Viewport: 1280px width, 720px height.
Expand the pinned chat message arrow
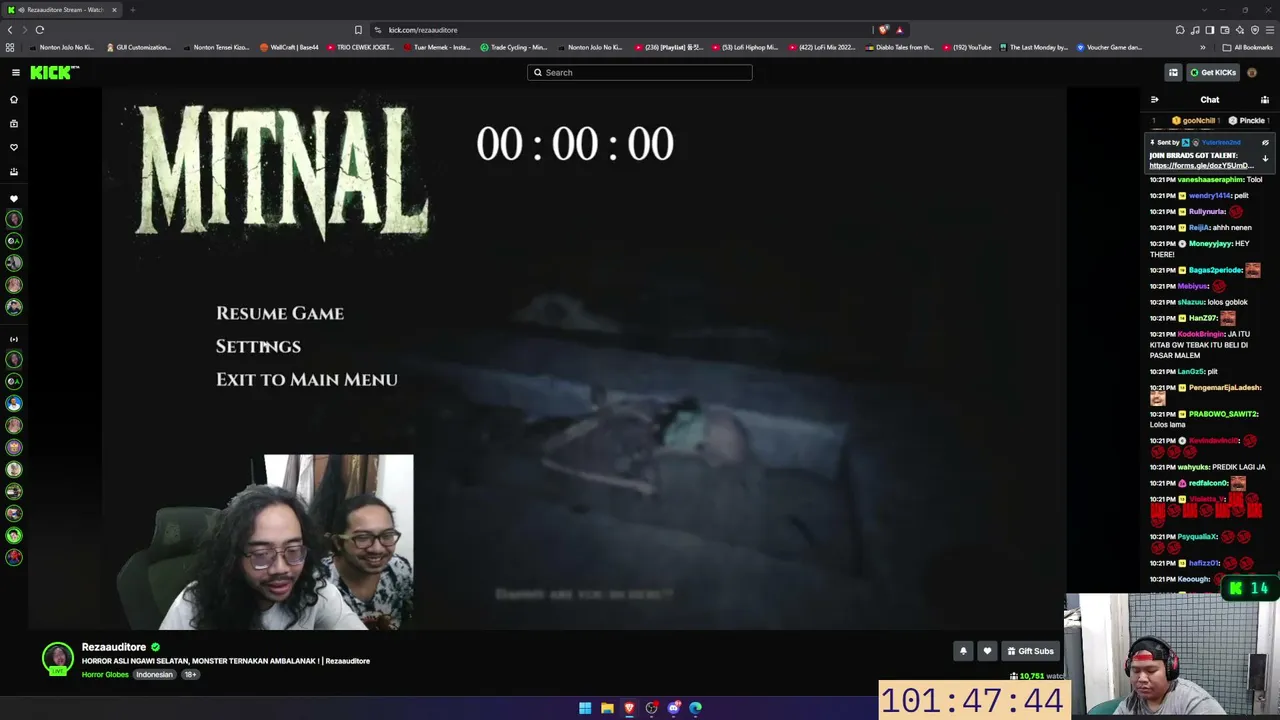click(1265, 158)
